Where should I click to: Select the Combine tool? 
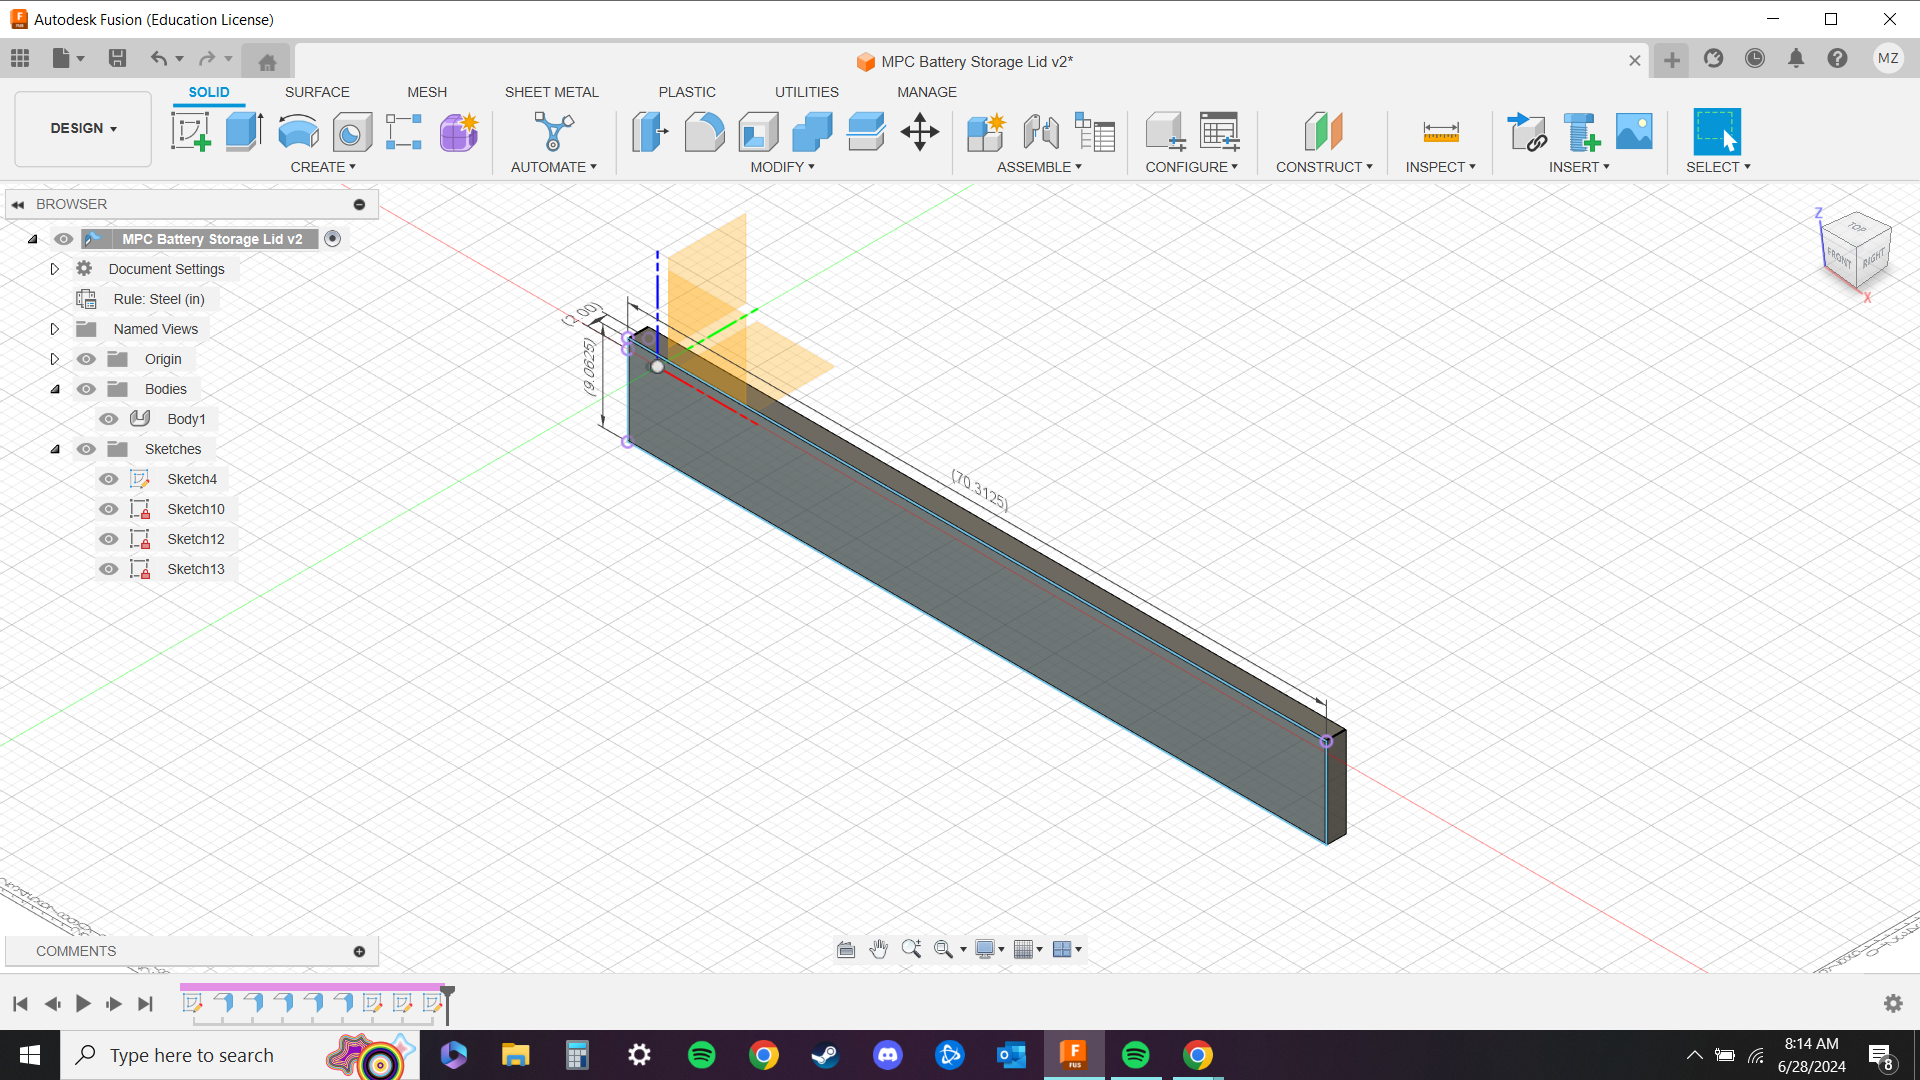coord(812,131)
